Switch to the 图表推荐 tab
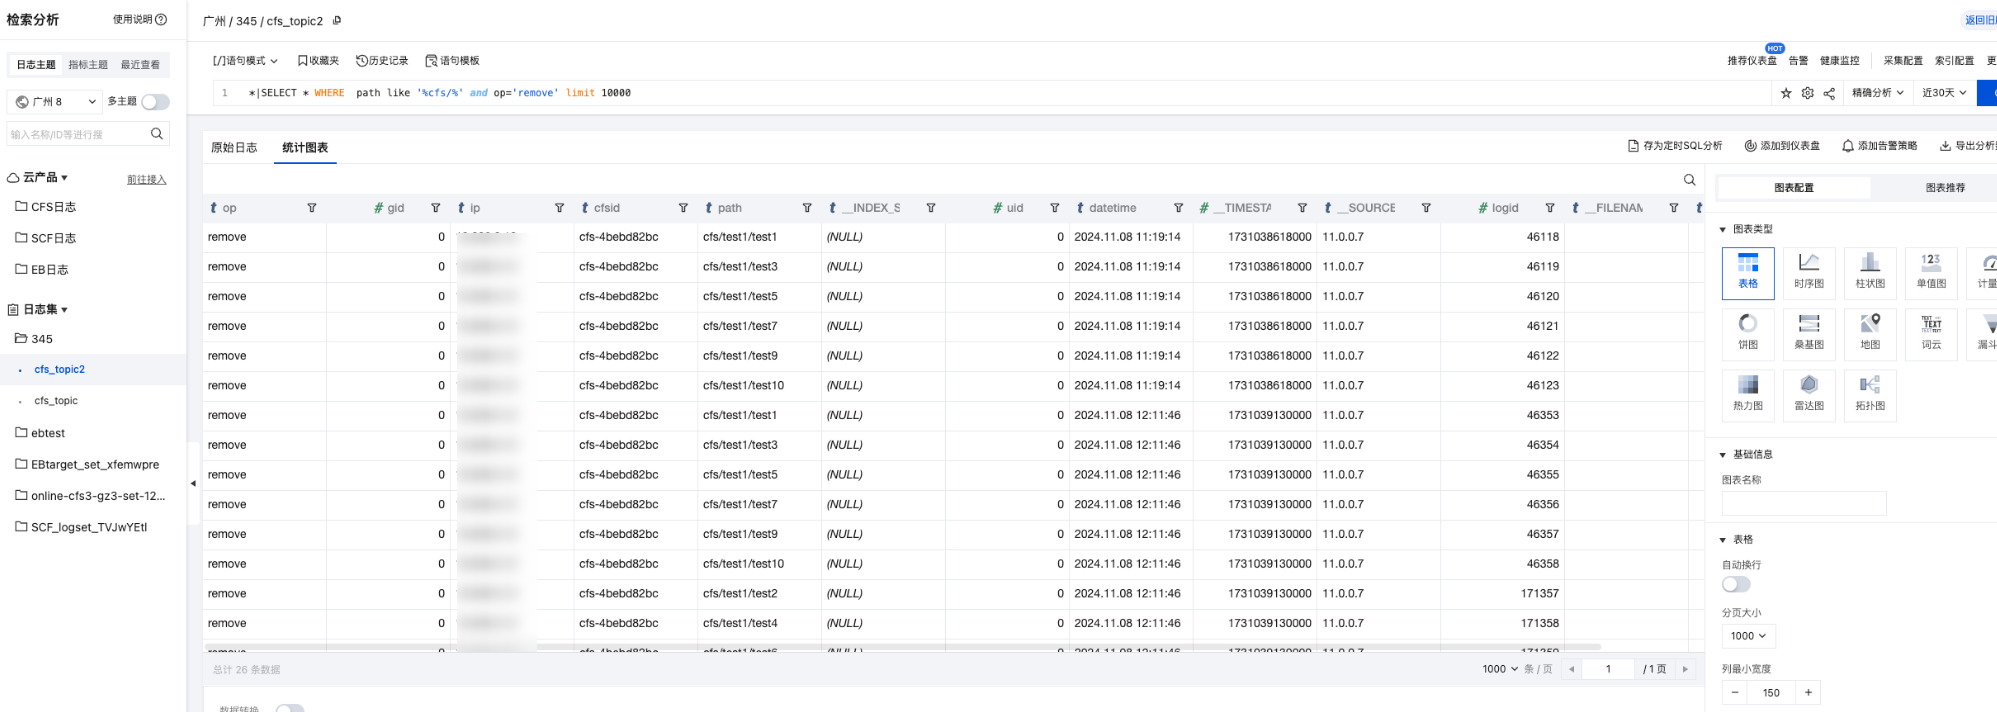This screenshot has width=1997, height=712. (1944, 188)
